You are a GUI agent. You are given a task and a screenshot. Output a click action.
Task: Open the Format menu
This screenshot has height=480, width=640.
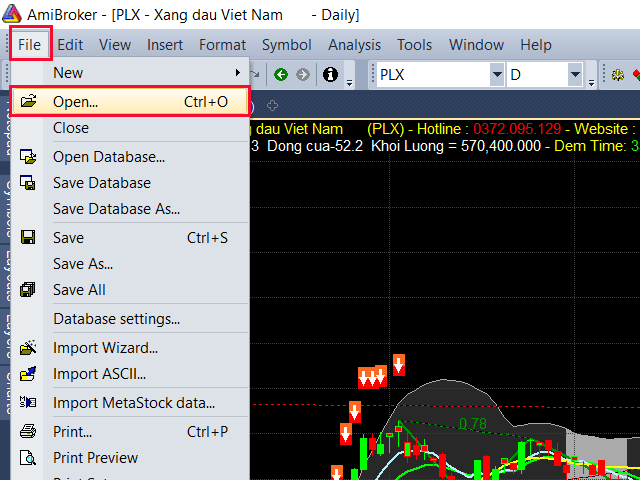pyautogui.click(x=222, y=44)
